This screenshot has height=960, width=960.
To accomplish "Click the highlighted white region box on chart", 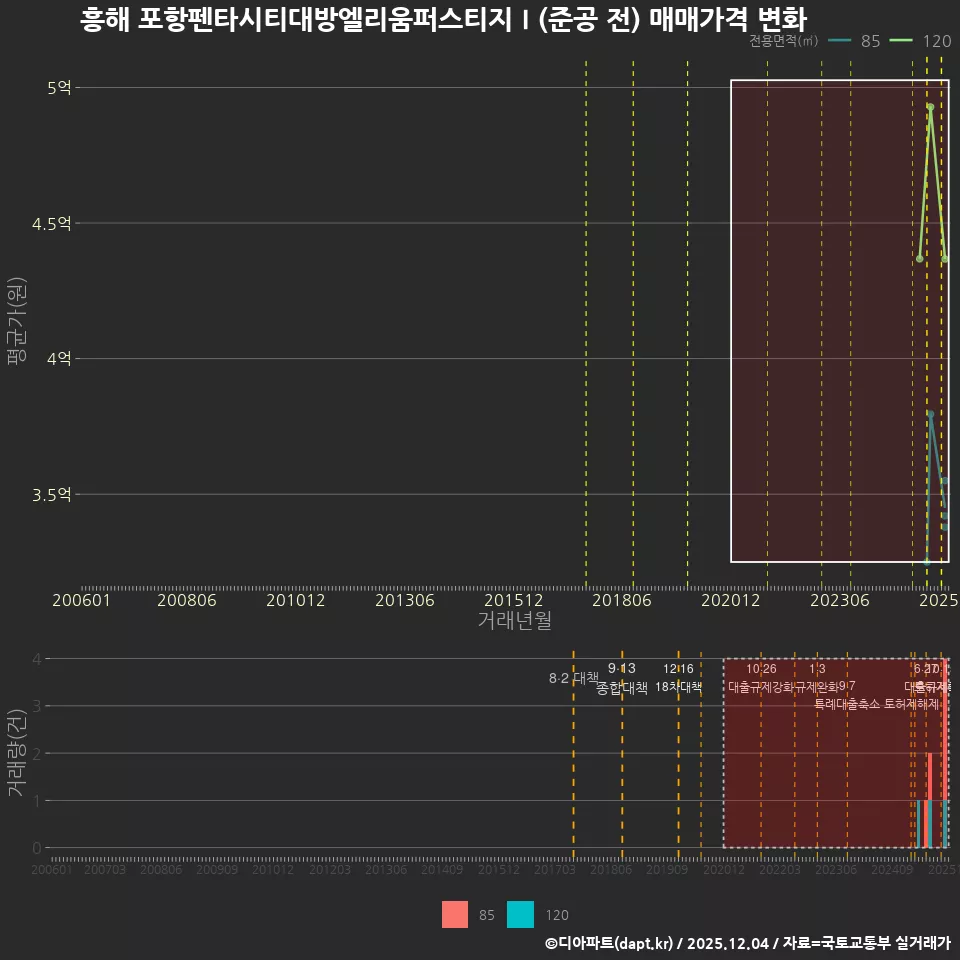I will [x=840, y=320].
